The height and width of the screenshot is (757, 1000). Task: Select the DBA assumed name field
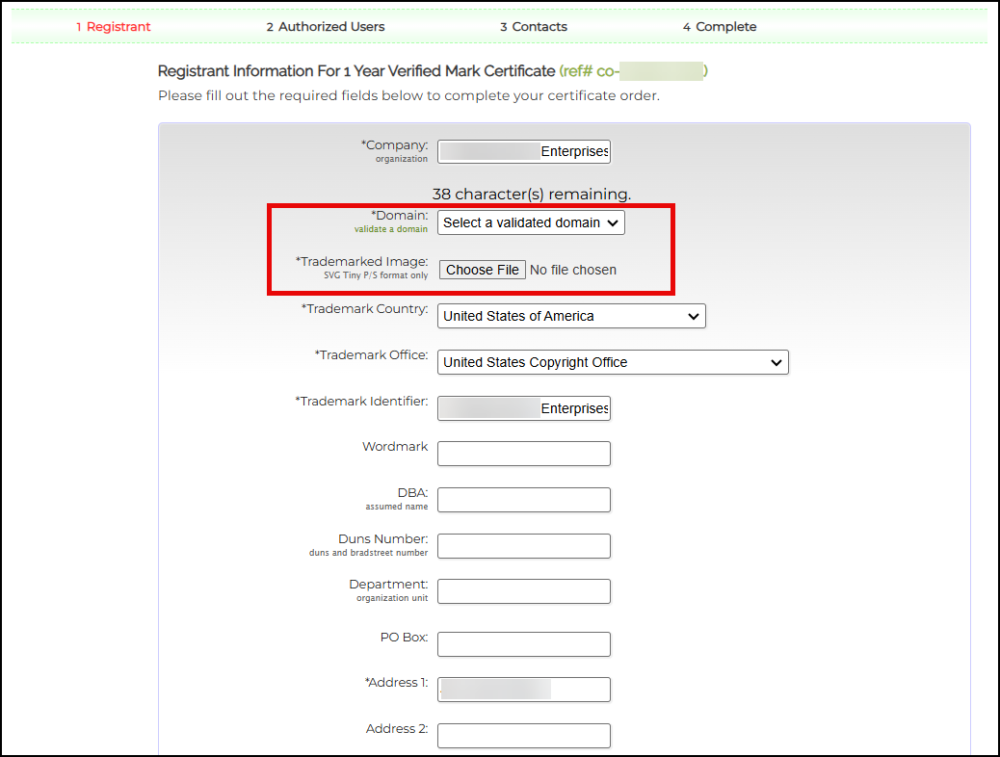[523, 500]
